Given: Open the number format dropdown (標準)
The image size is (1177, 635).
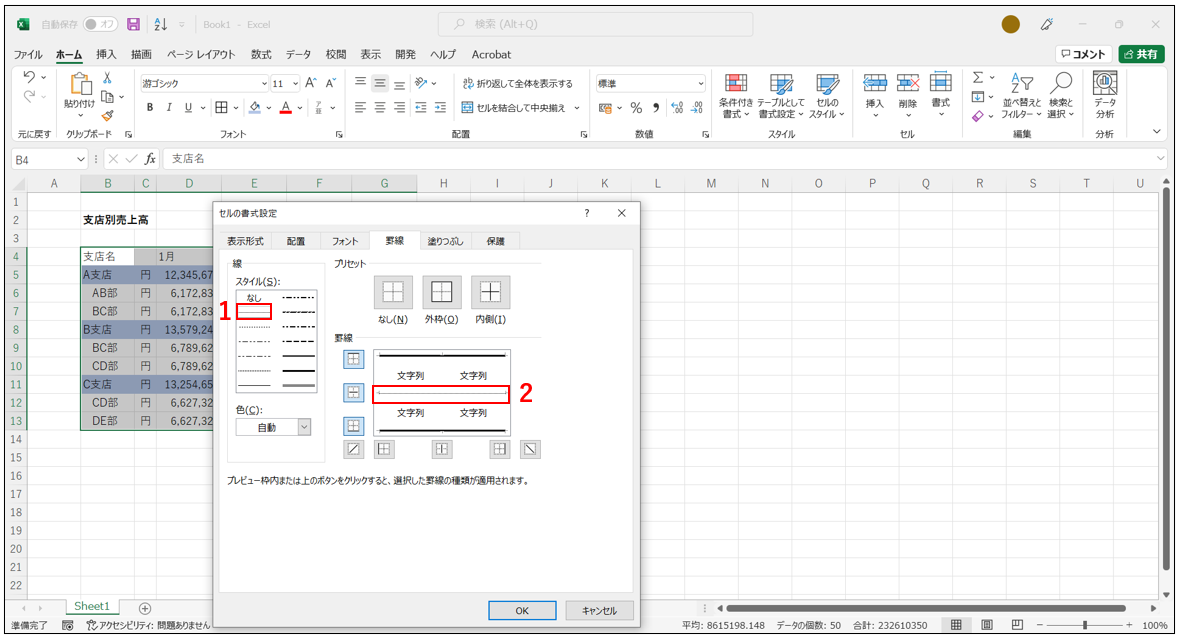Looking at the screenshot, I should coord(701,83).
